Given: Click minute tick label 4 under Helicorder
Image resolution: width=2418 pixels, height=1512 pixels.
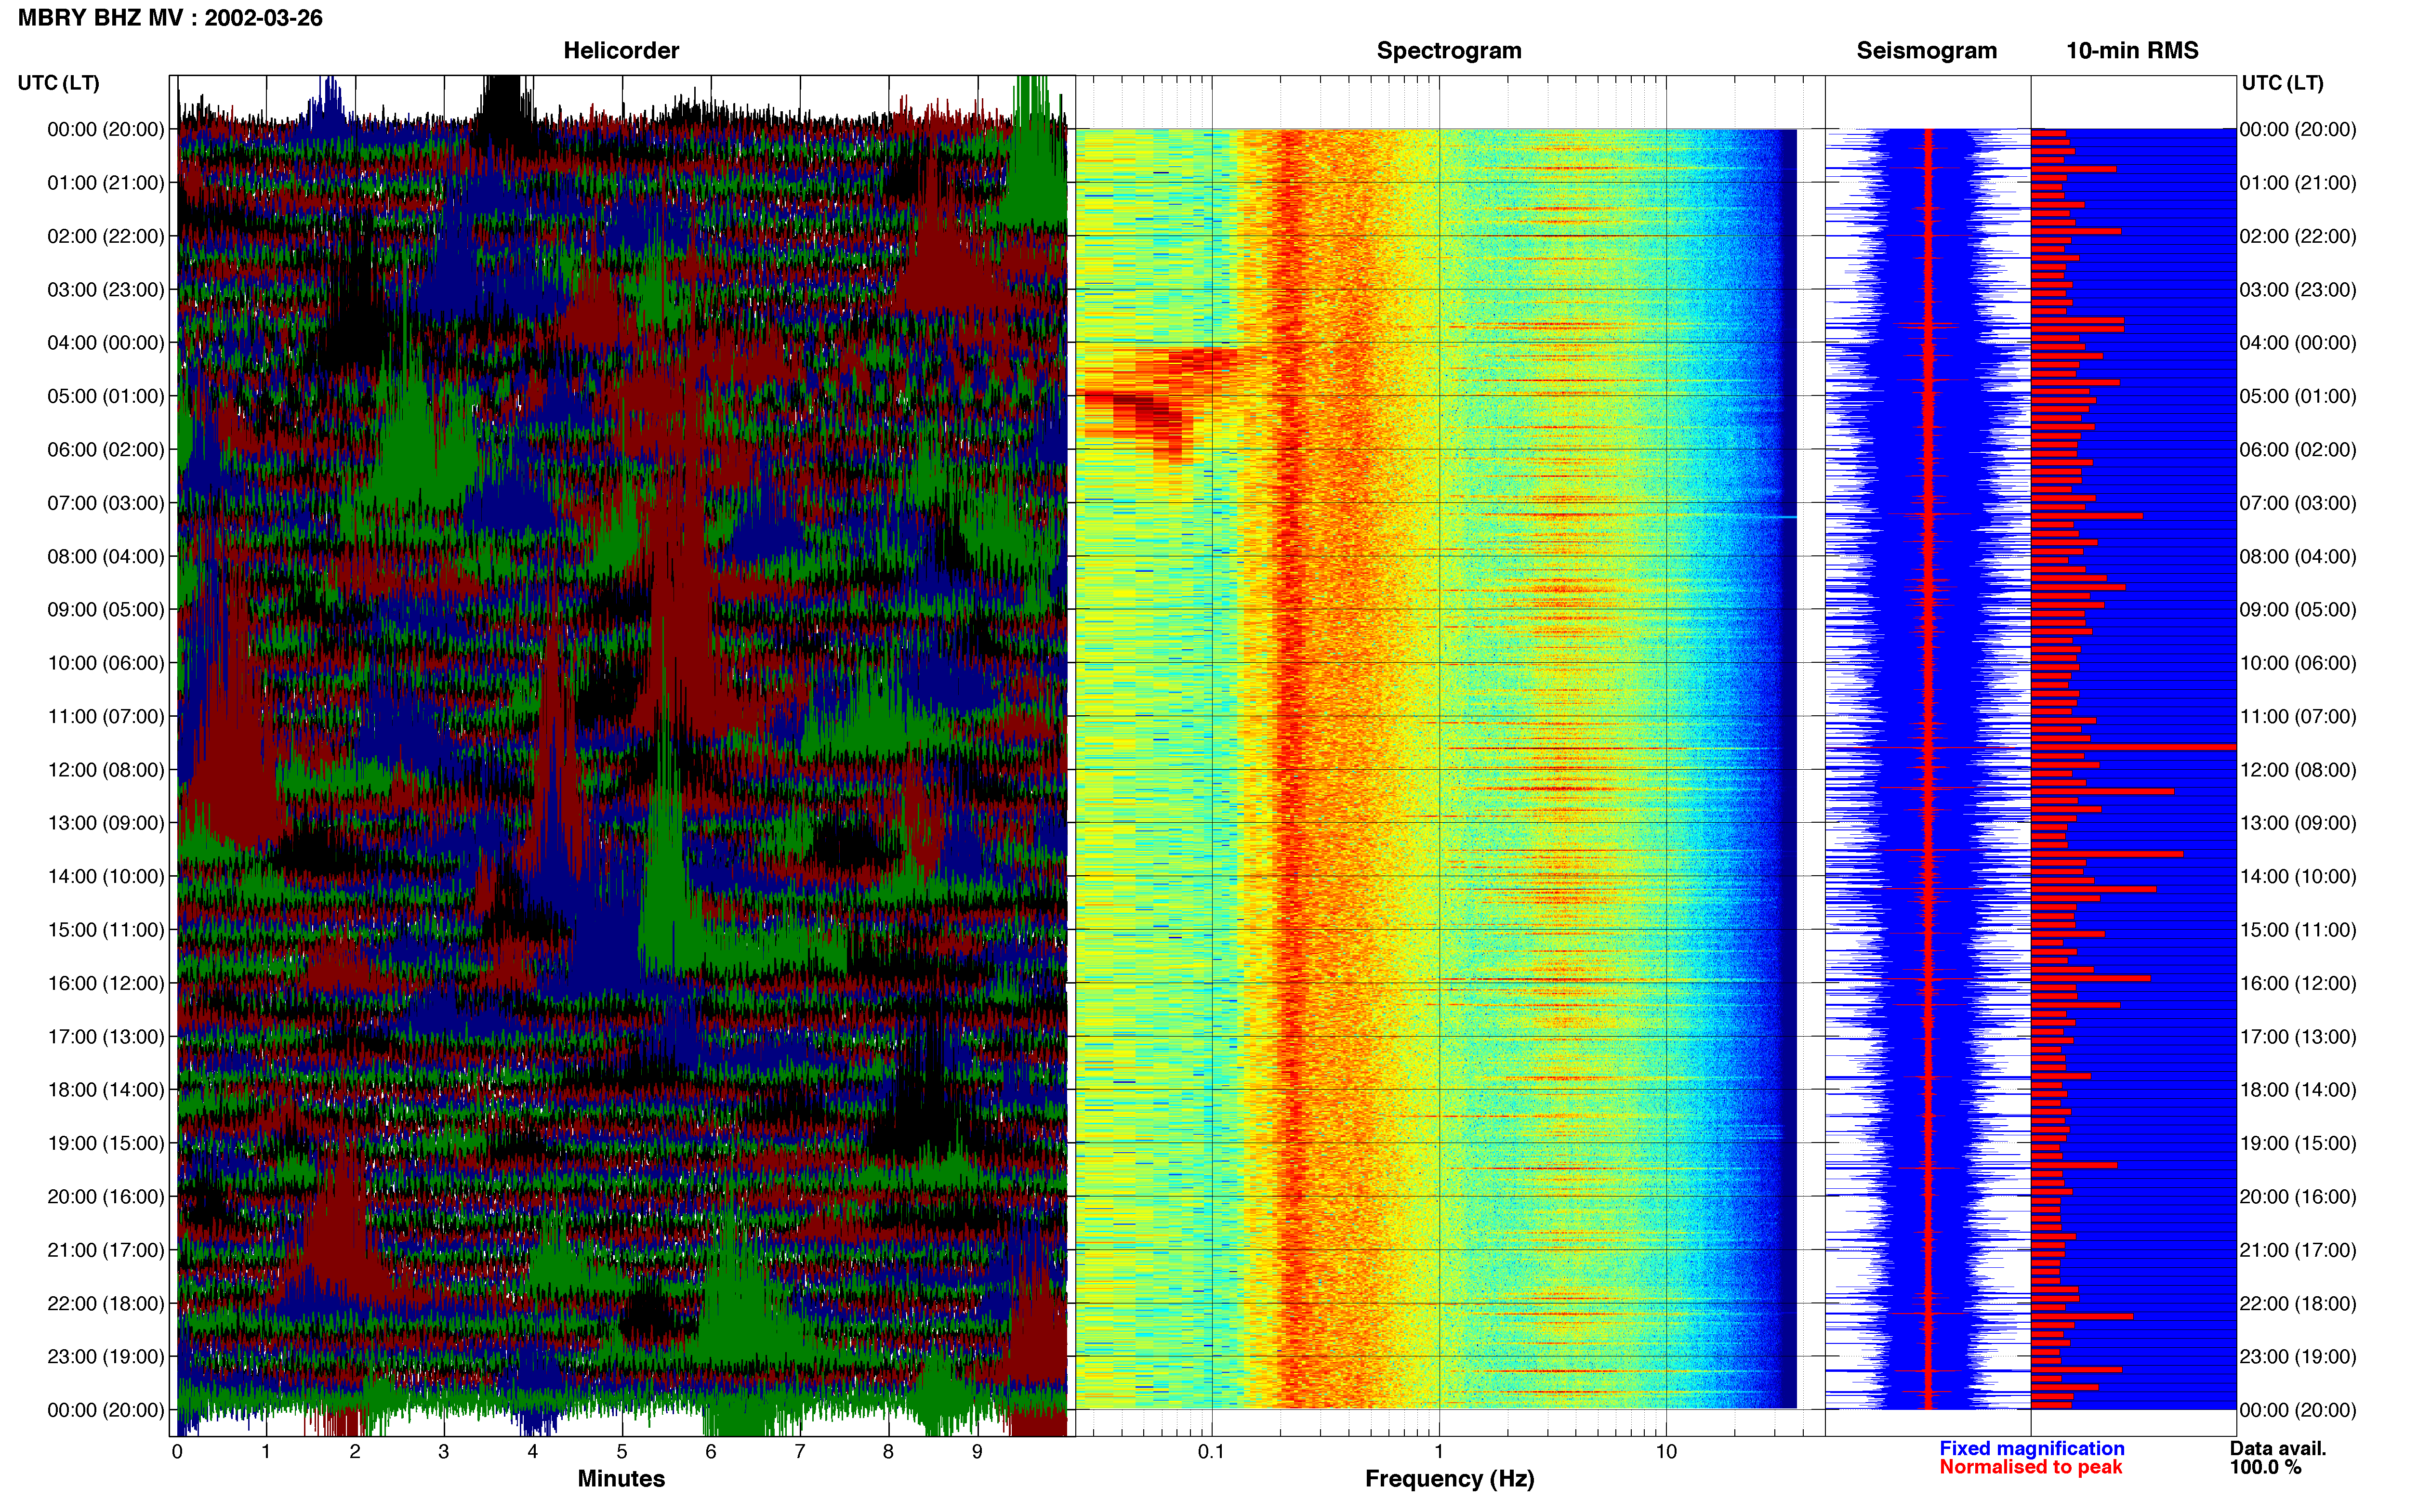Looking at the screenshot, I should pyautogui.click(x=533, y=1452).
